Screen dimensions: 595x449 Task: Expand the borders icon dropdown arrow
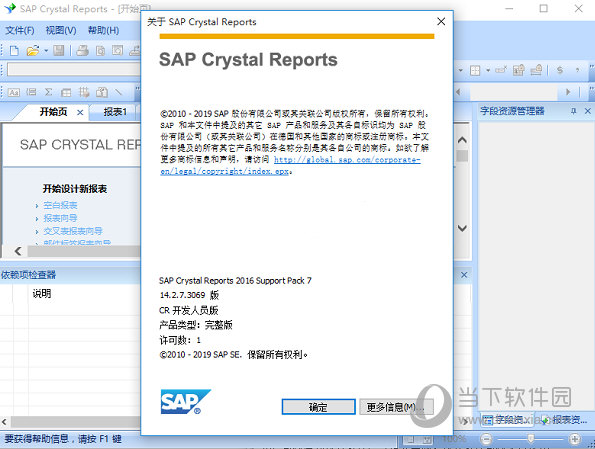488,70
